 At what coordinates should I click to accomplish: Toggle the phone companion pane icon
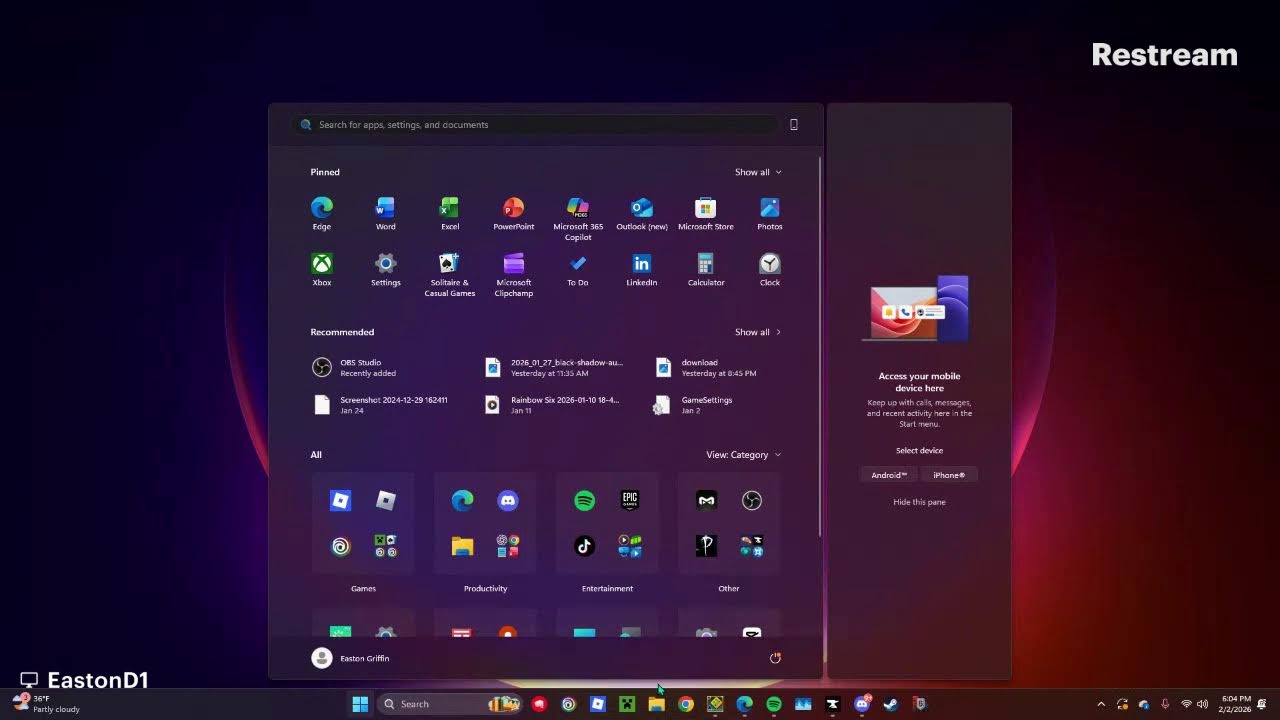[794, 125]
